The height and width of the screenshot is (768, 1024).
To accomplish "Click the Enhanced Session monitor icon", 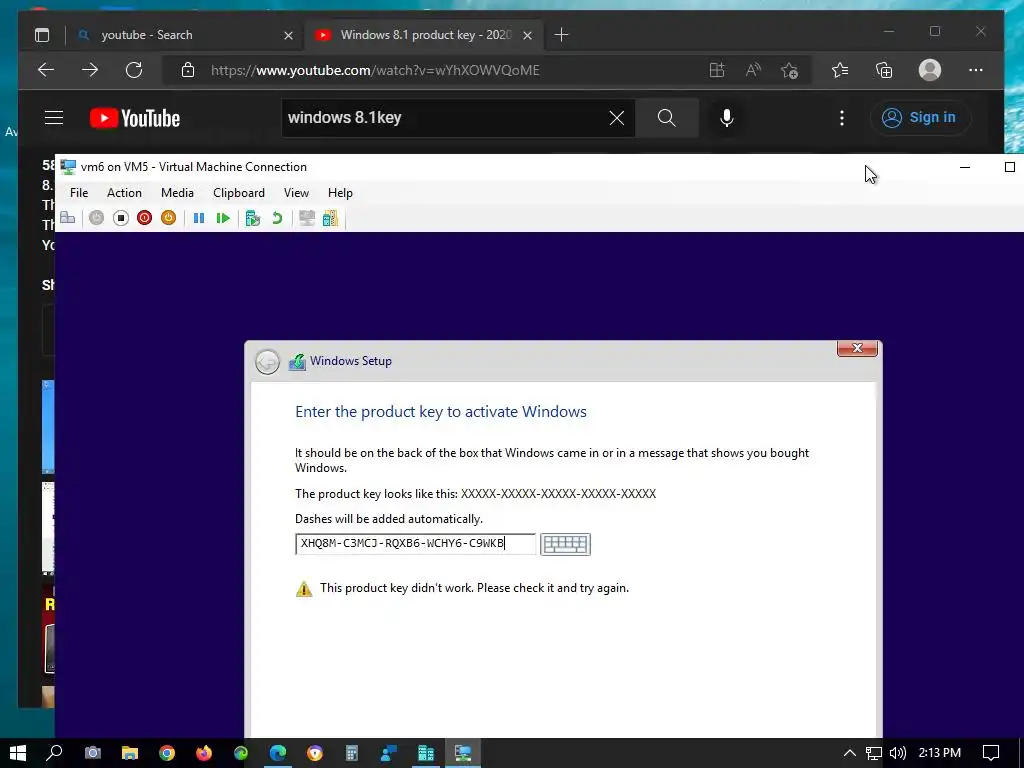I will click(307, 218).
